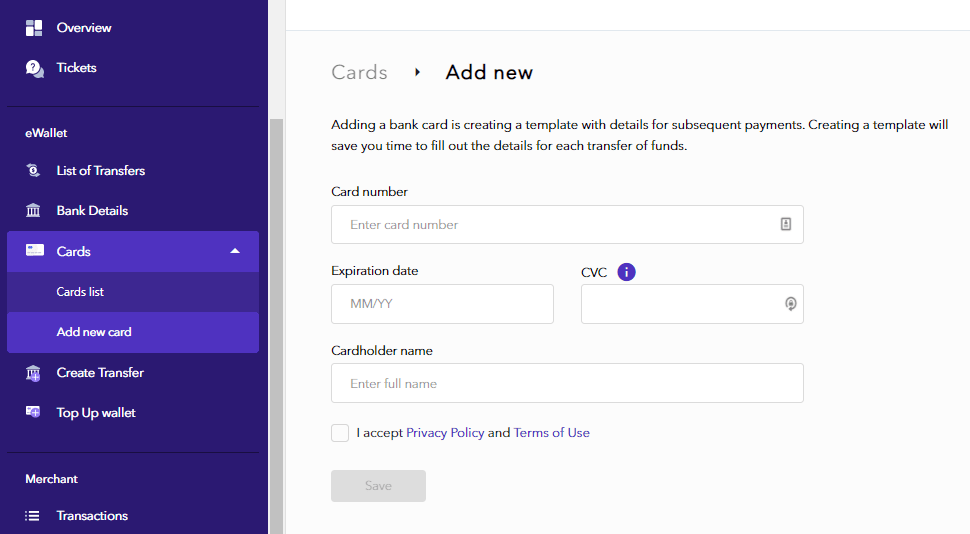Viewport: 970px width, 534px height.
Task: Click the Transactions list icon
Action: (34, 516)
